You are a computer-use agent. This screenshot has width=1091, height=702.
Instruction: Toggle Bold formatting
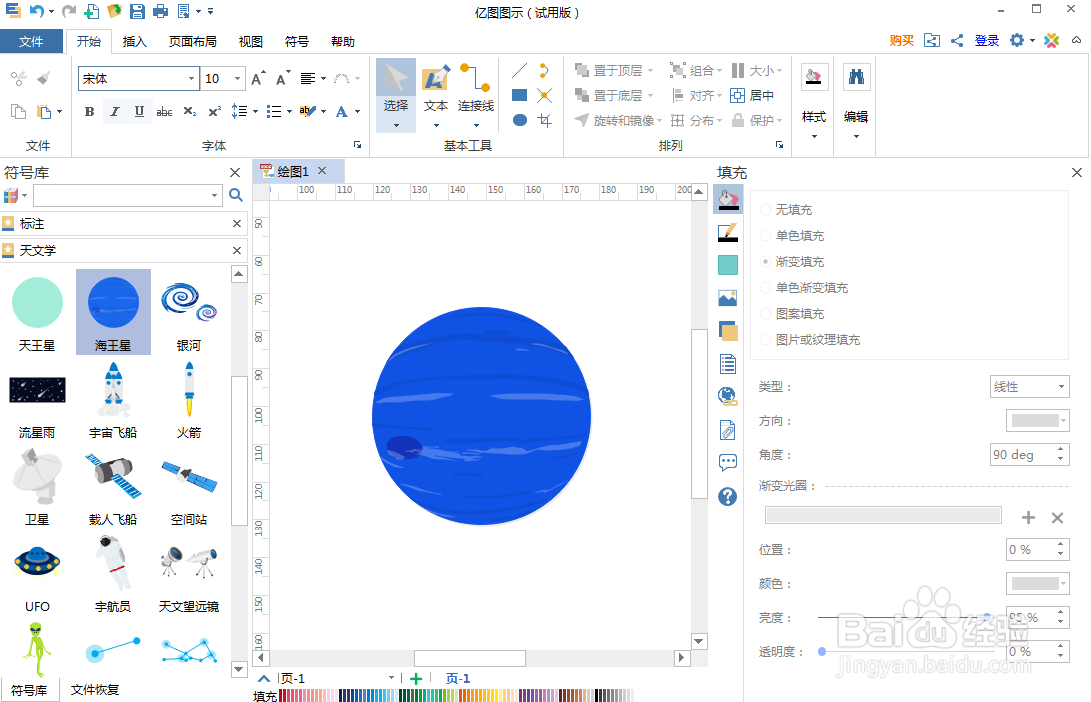pos(89,111)
